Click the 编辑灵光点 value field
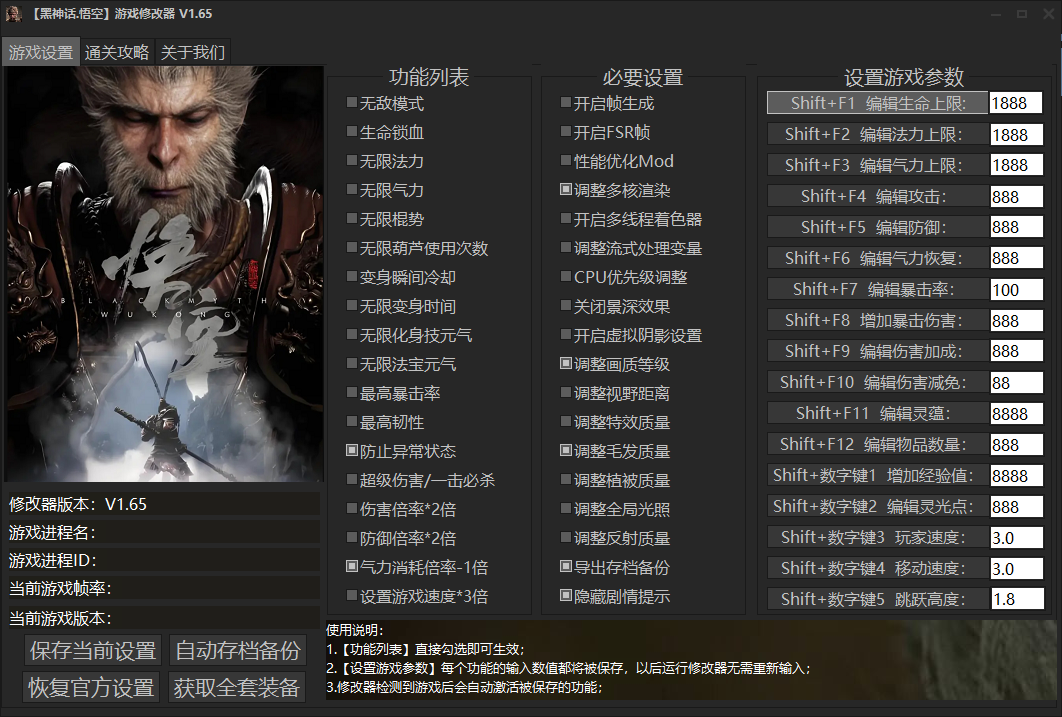Image resolution: width=1062 pixels, height=717 pixels. (1016, 506)
